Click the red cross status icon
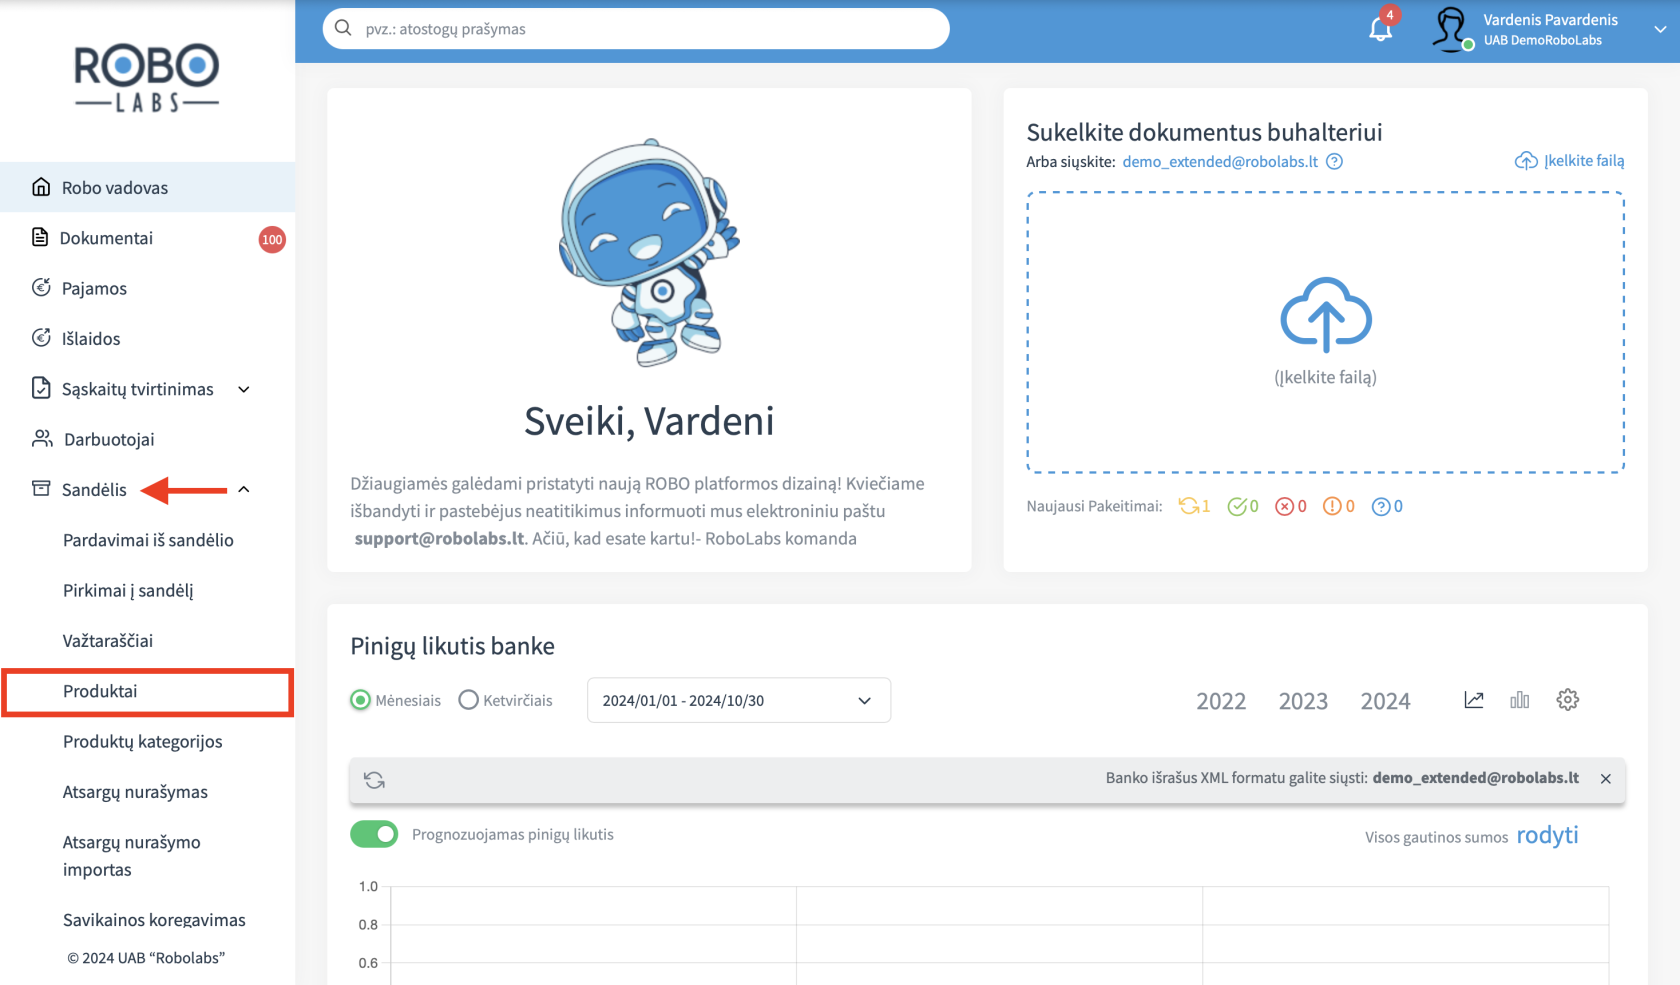This screenshot has width=1680, height=985. (1284, 507)
